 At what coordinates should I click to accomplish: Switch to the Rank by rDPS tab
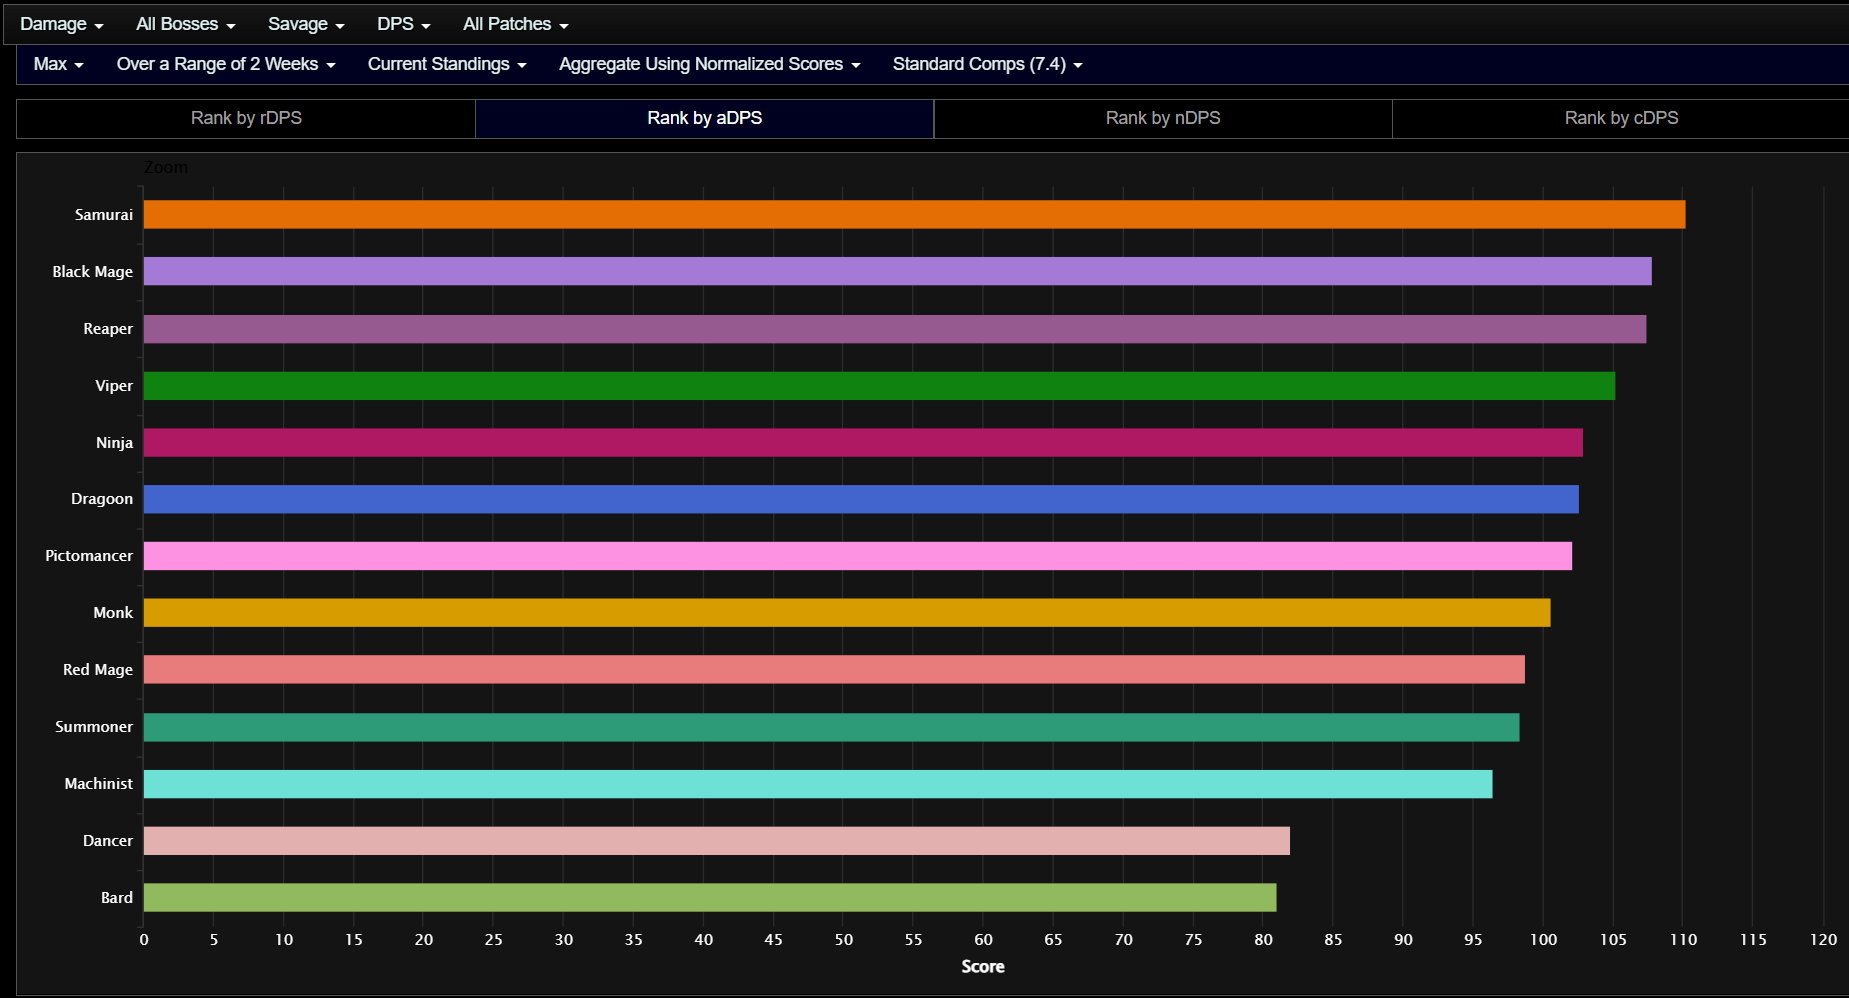pyautogui.click(x=246, y=118)
